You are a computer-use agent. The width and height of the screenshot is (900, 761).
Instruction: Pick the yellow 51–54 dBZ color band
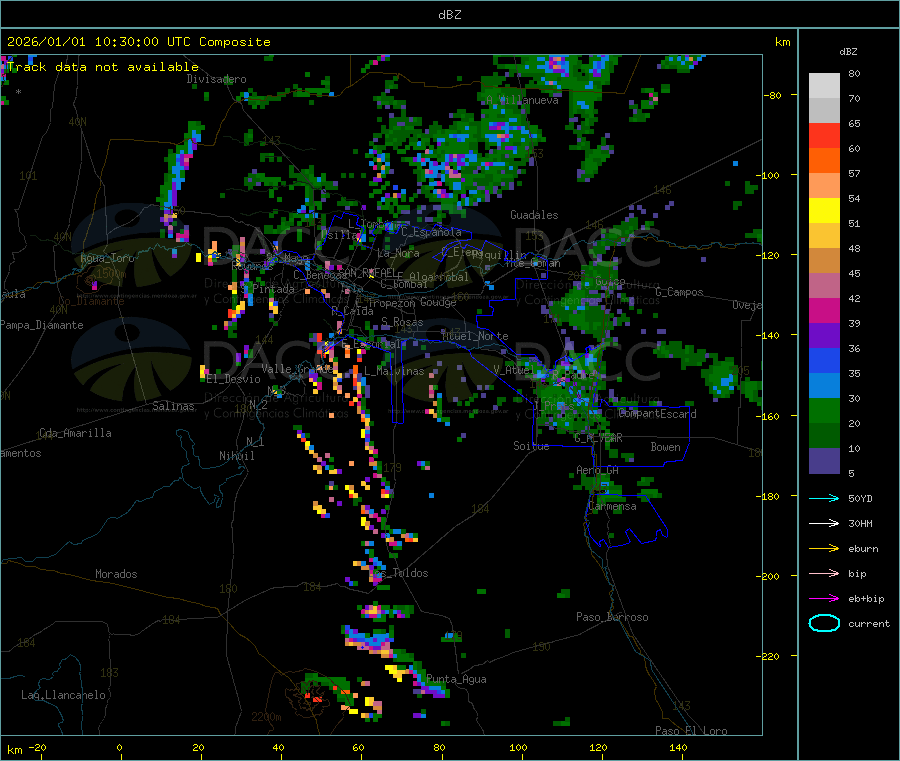pos(824,211)
